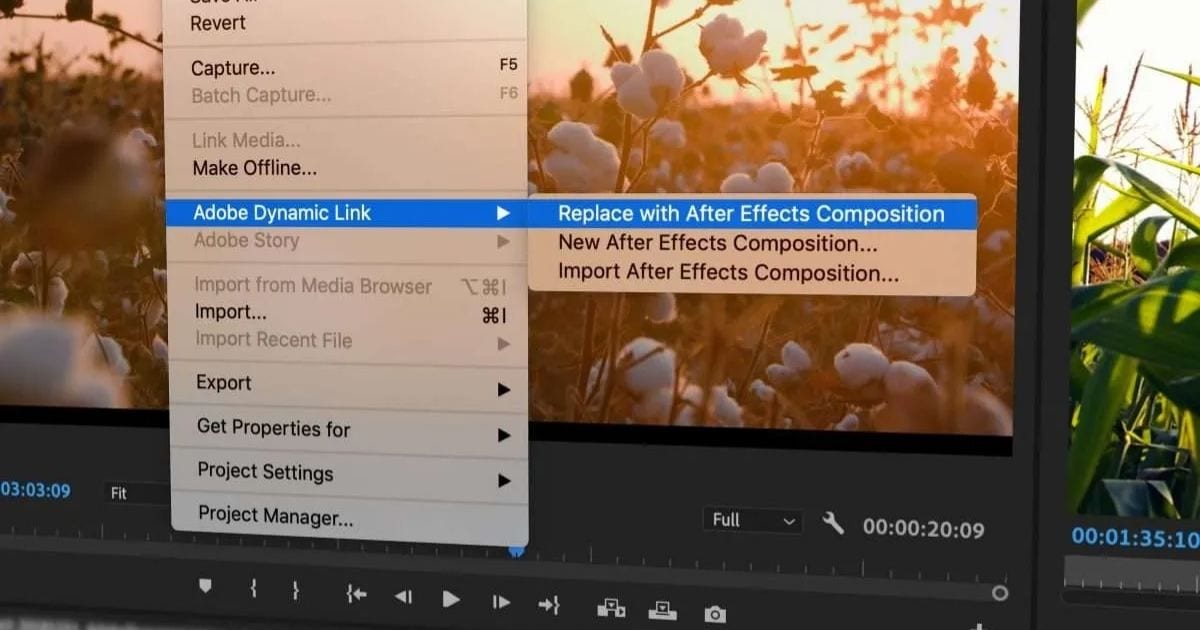Expand the Adobe Story submenu arrow
This screenshot has width=1200, height=630.
click(503, 241)
